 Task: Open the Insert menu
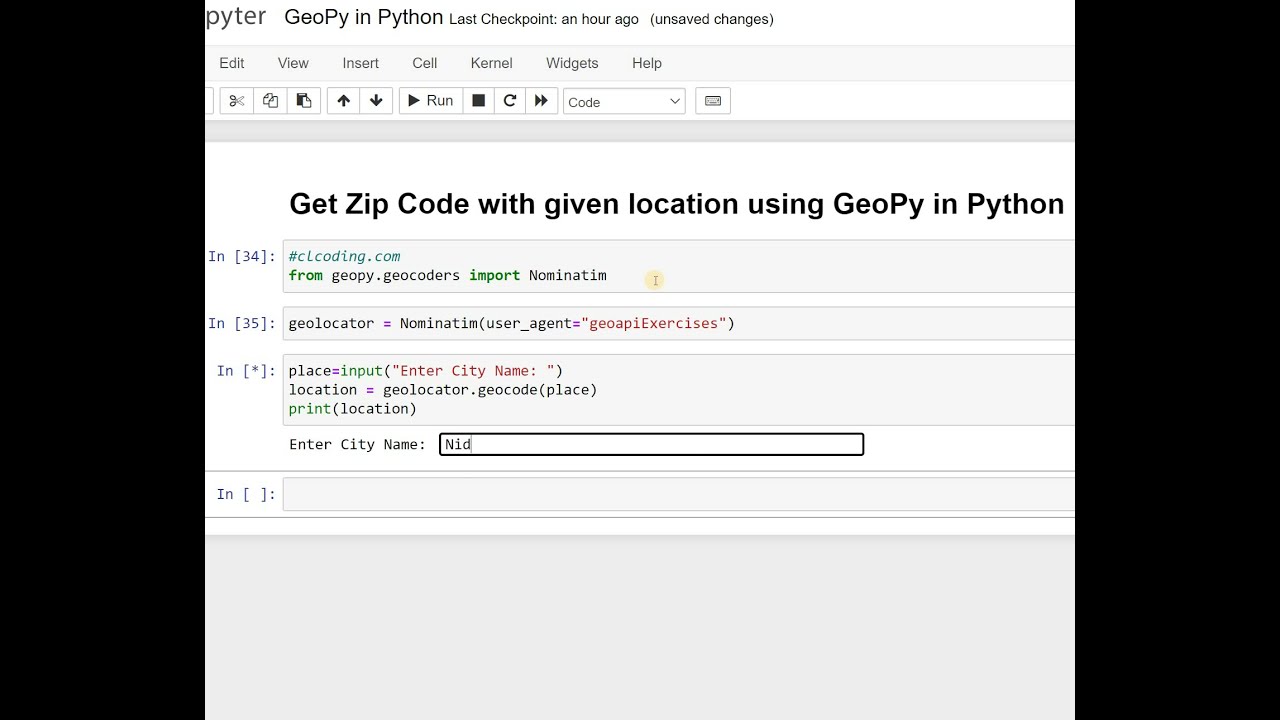pyautogui.click(x=361, y=63)
